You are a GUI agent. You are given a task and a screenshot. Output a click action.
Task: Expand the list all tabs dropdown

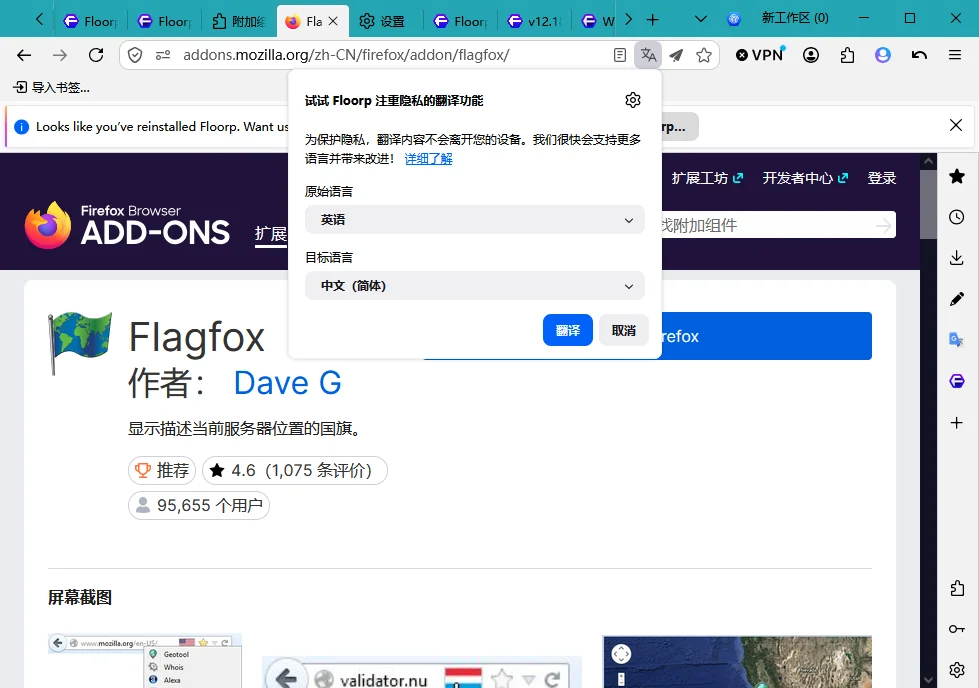(701, 20)
